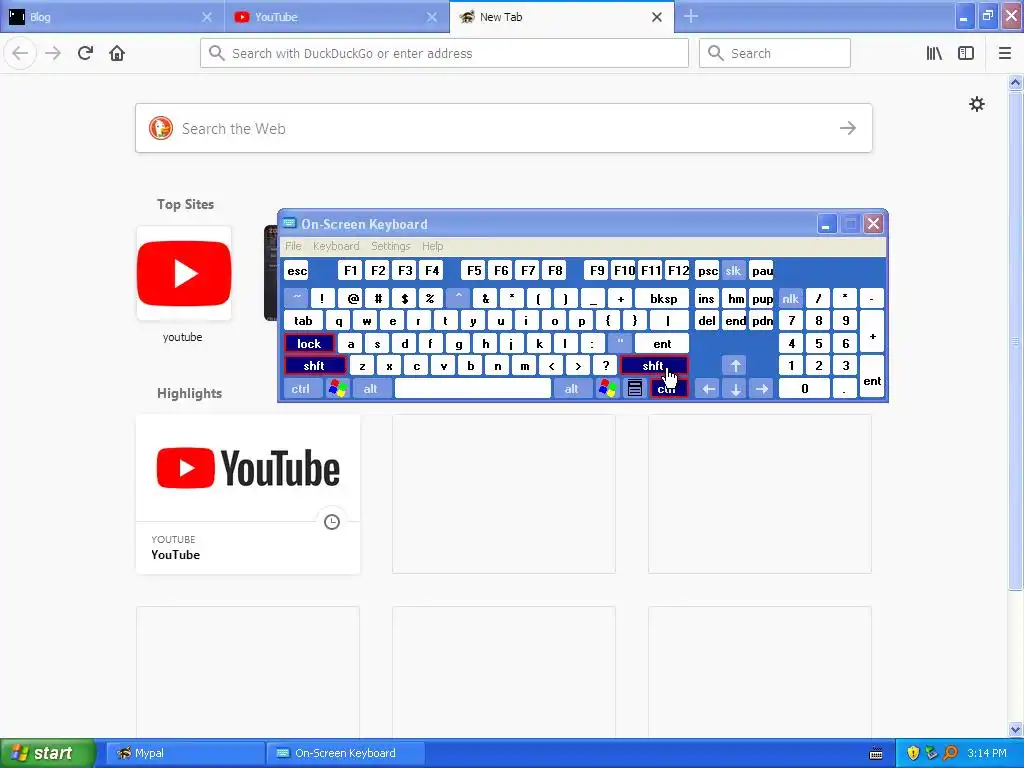
Task: Open the hamburger application menu
Action: point(1005,53)
